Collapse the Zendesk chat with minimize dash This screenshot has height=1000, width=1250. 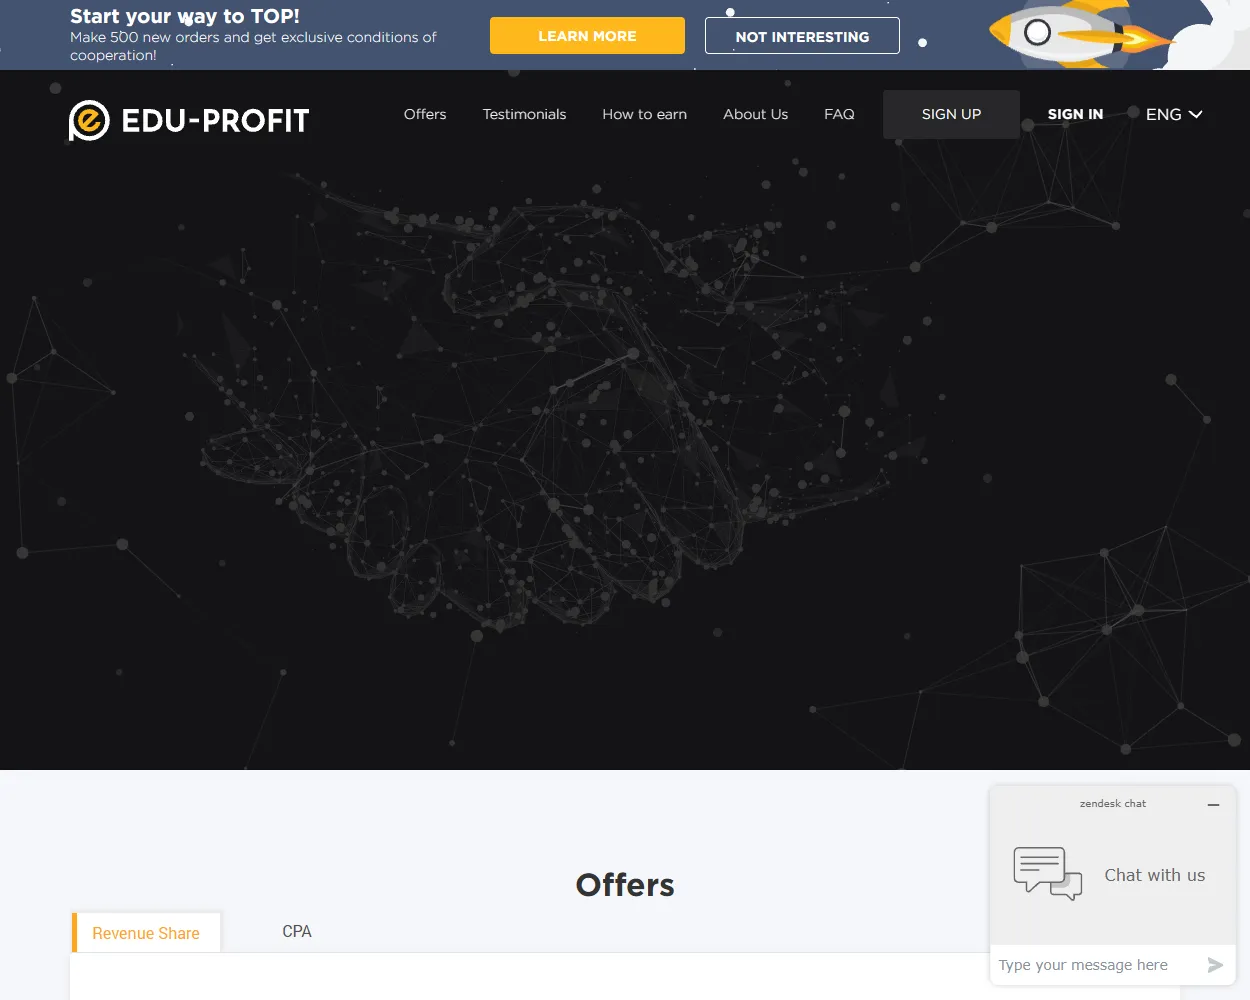click(x=1213, y=804)
